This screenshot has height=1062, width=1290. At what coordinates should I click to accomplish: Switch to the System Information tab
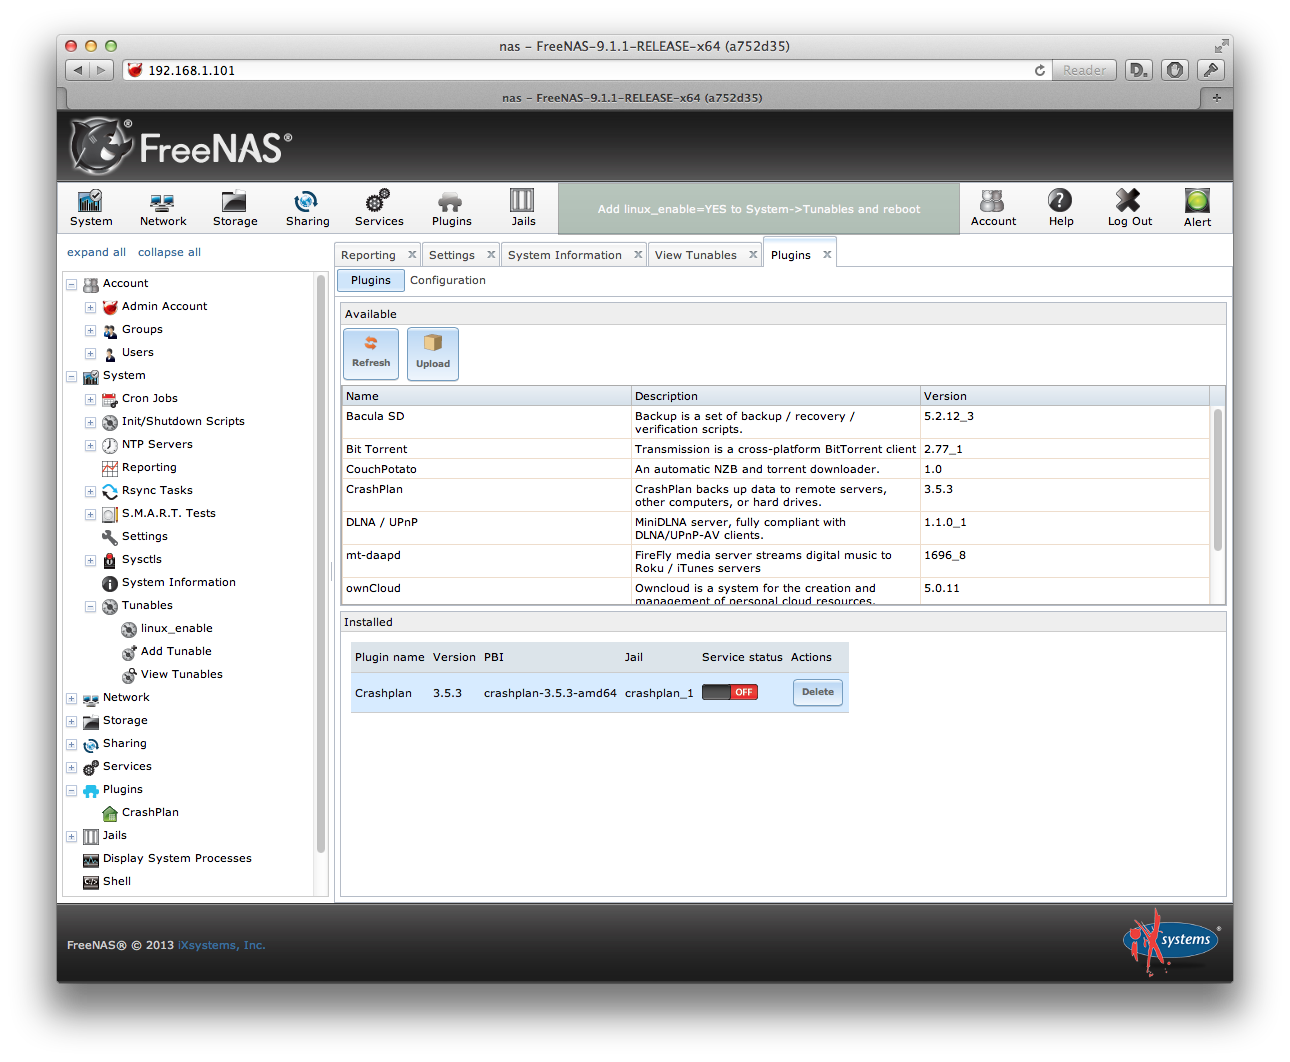(x=565, y=255)
